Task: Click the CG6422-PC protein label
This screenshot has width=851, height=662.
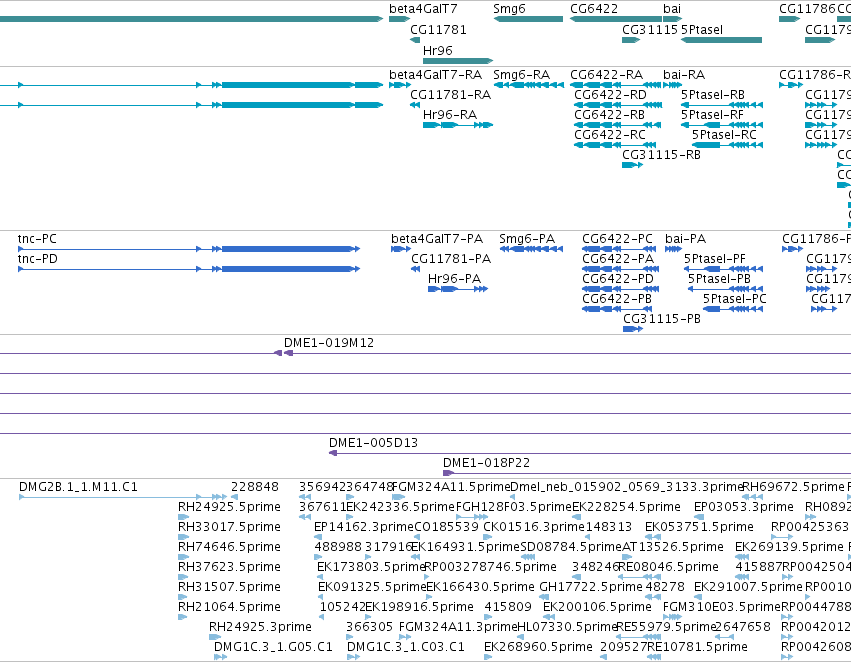Action: pyautogui.click(x=618, y=239)
